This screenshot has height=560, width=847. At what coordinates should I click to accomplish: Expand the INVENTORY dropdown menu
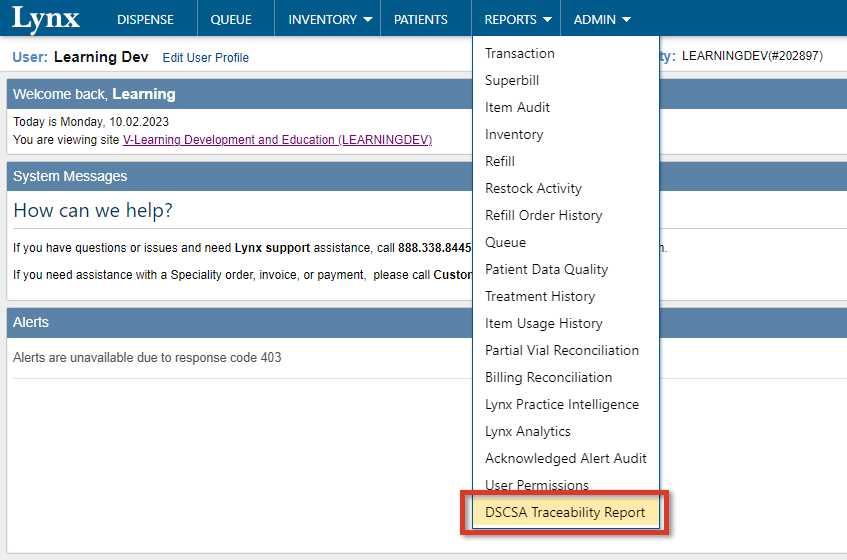(330, 20)
